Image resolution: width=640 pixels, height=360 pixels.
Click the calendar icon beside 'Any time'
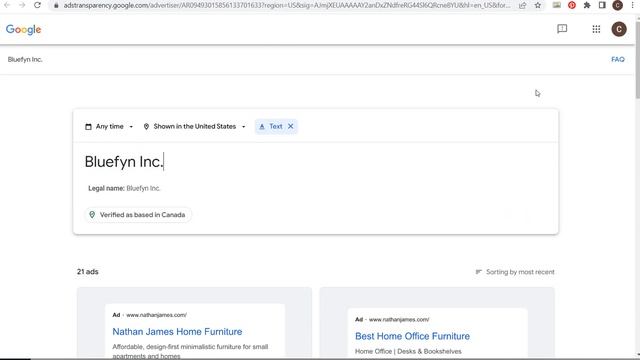[x=88, y=127]
